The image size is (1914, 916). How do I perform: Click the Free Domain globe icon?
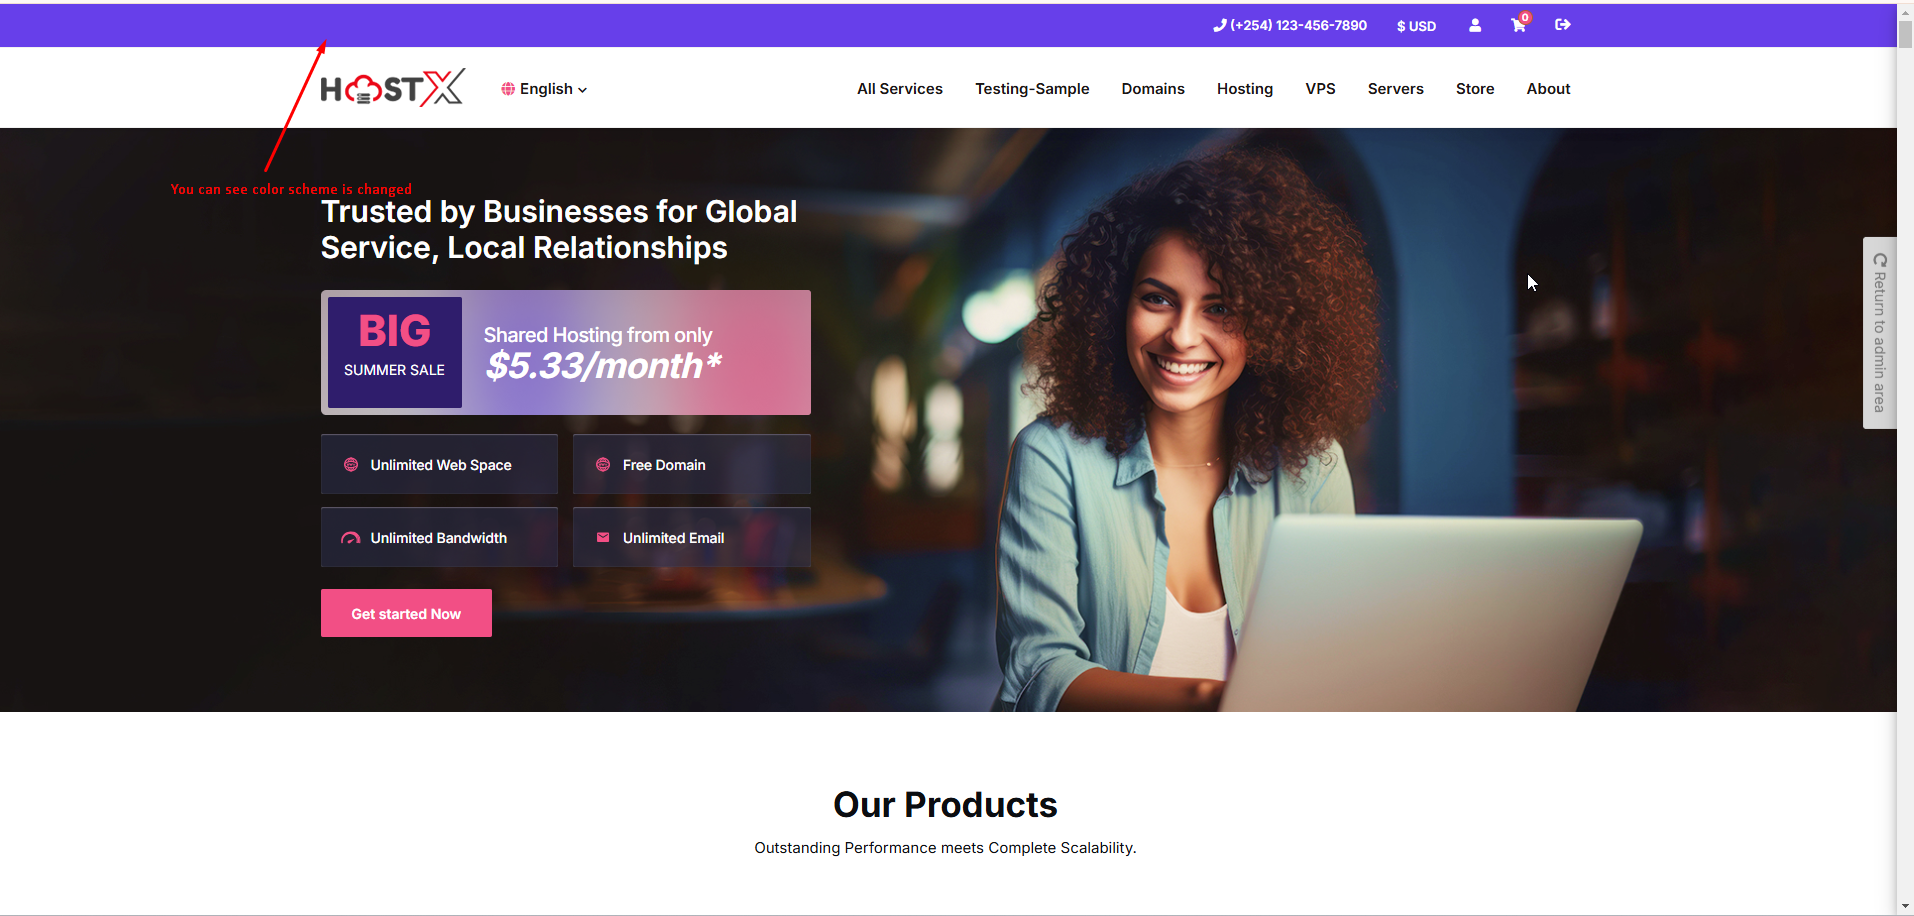[603, 465]
